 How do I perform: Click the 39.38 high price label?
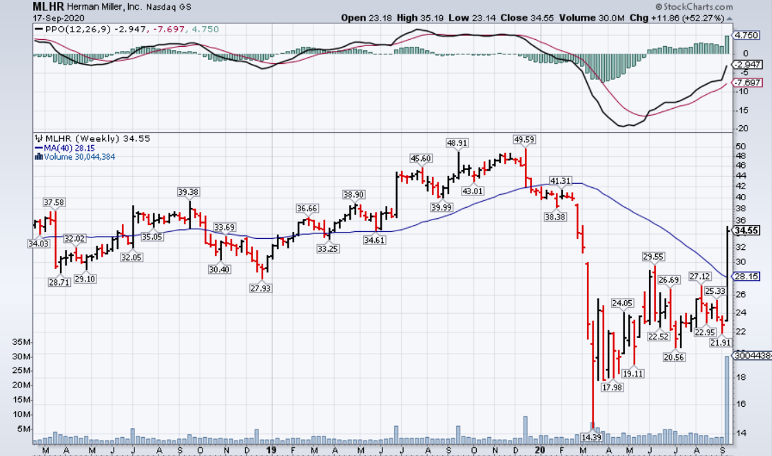189,192
